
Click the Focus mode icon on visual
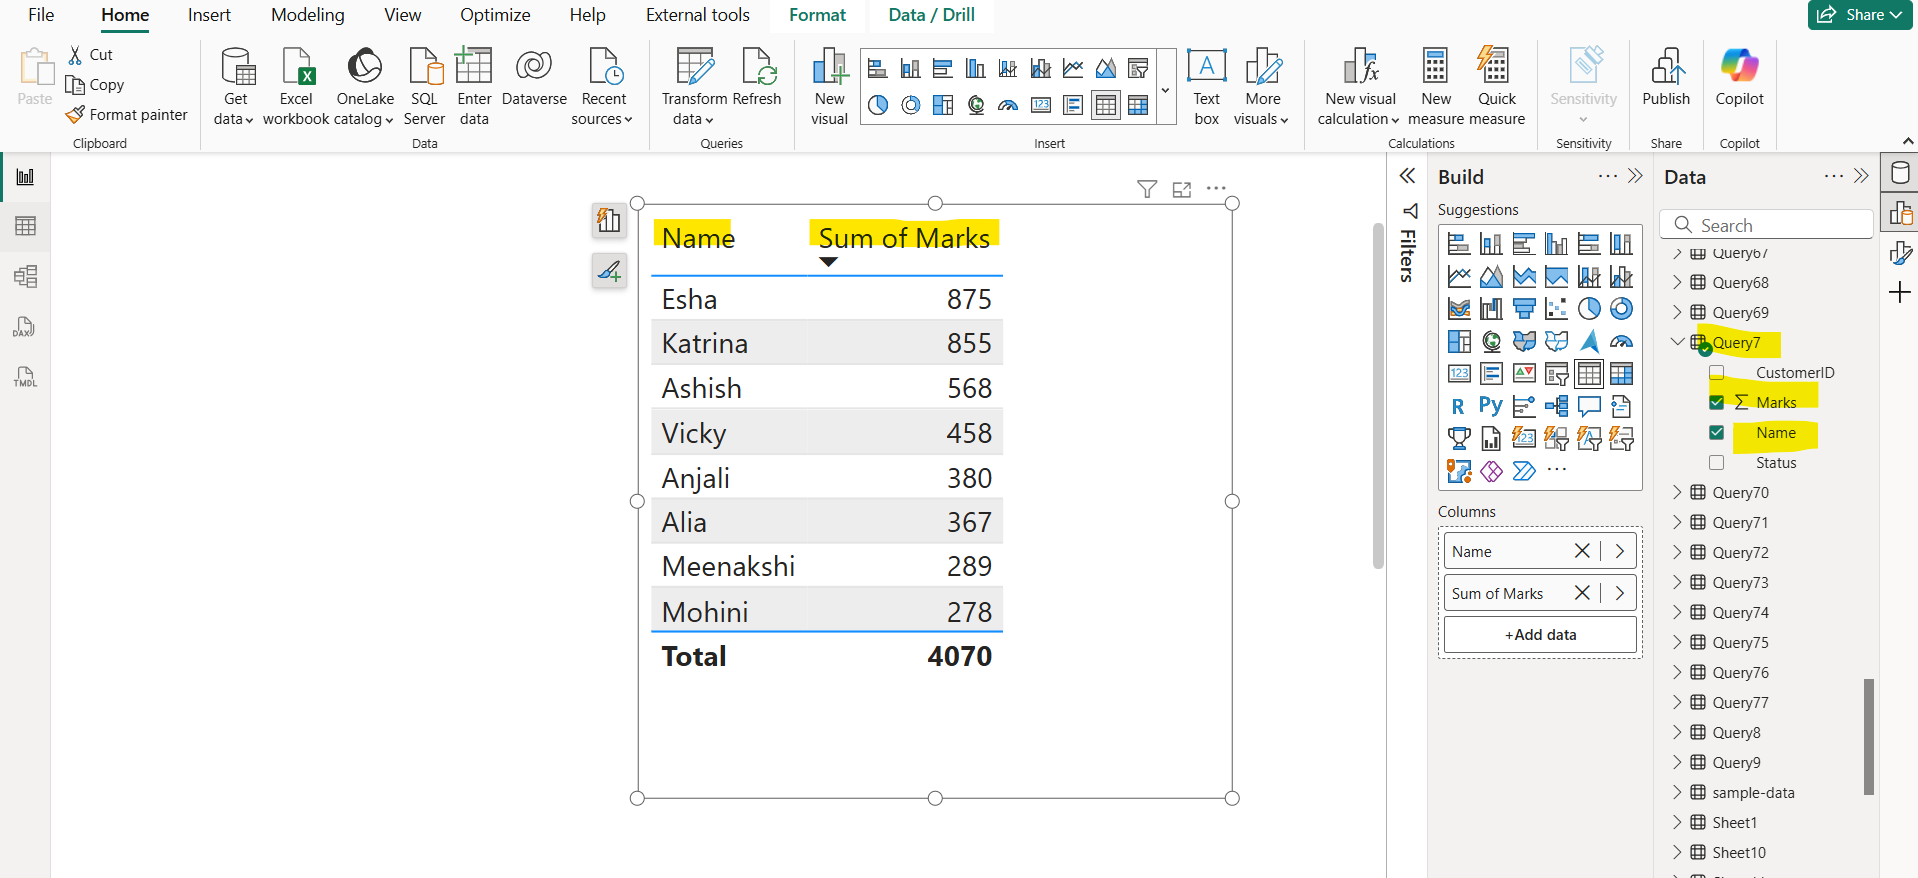pos(1182,189)
